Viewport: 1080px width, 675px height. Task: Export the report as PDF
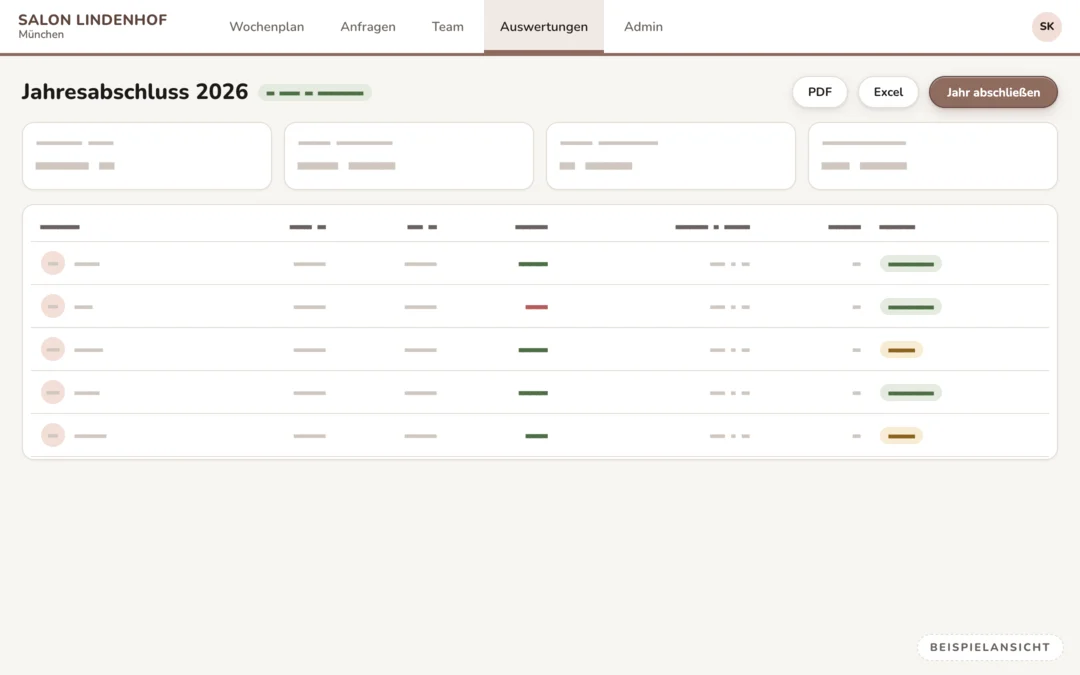pyautogui.click(x=820, y=92)
